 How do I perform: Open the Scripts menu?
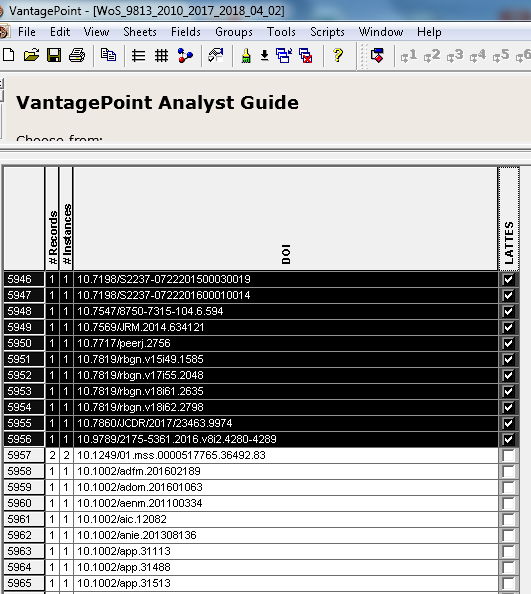pos(327,32)
